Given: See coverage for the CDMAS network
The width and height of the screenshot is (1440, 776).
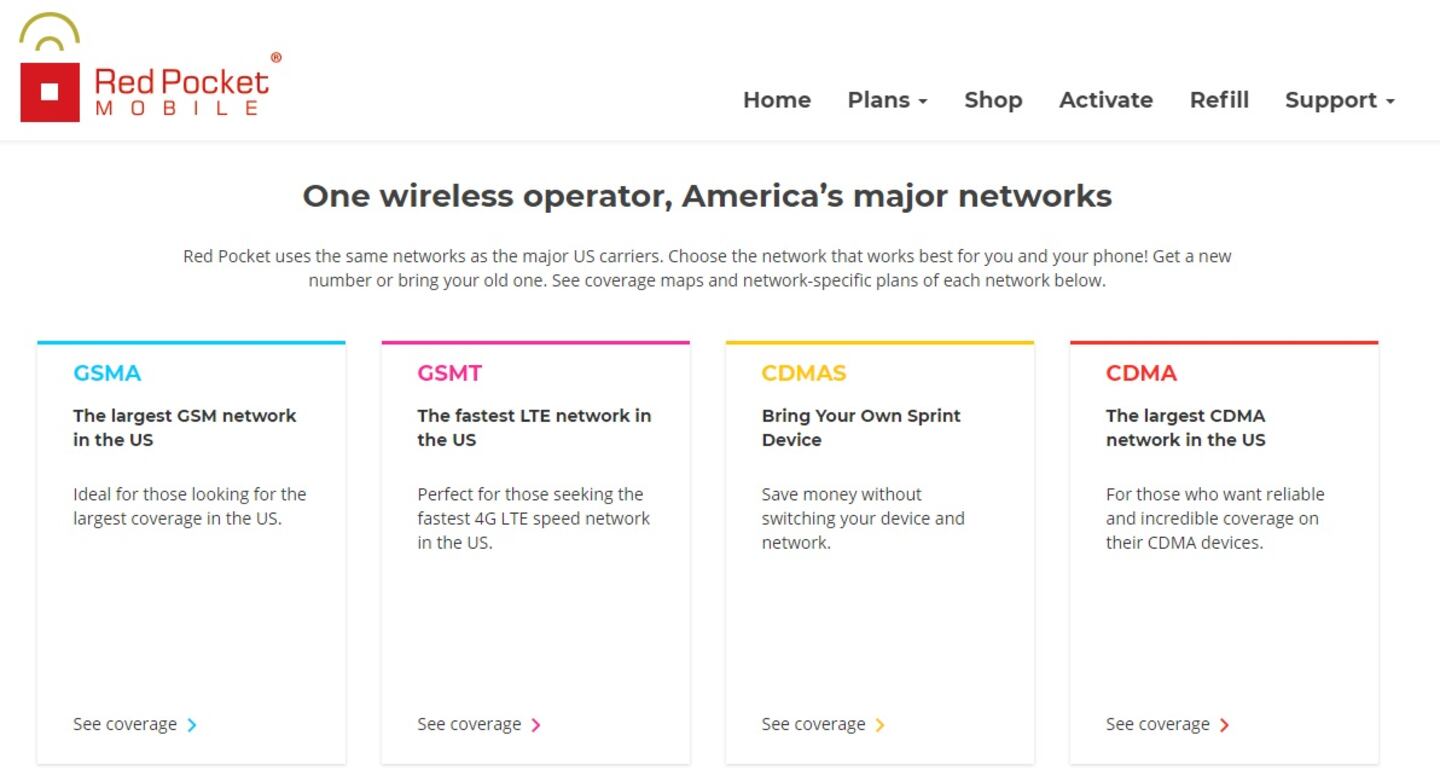Looking at the screenshot, I should 813,724.
